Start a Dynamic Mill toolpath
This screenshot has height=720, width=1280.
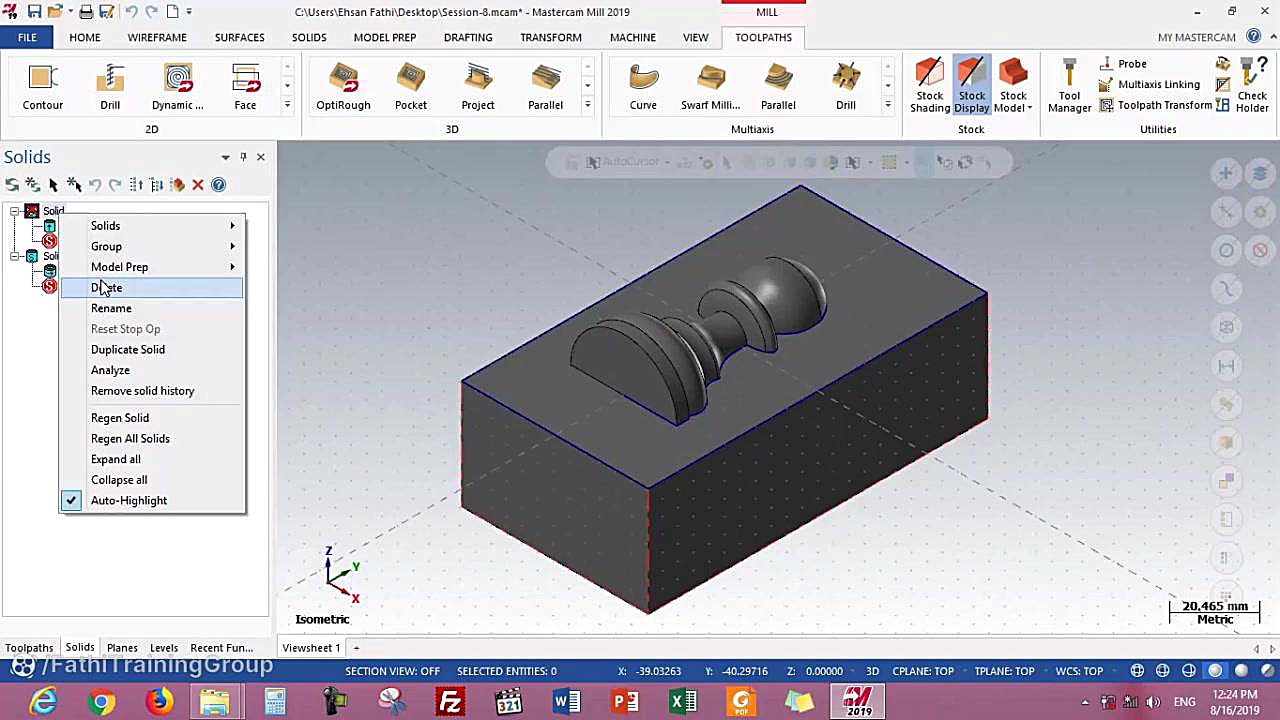click(178, 87)
